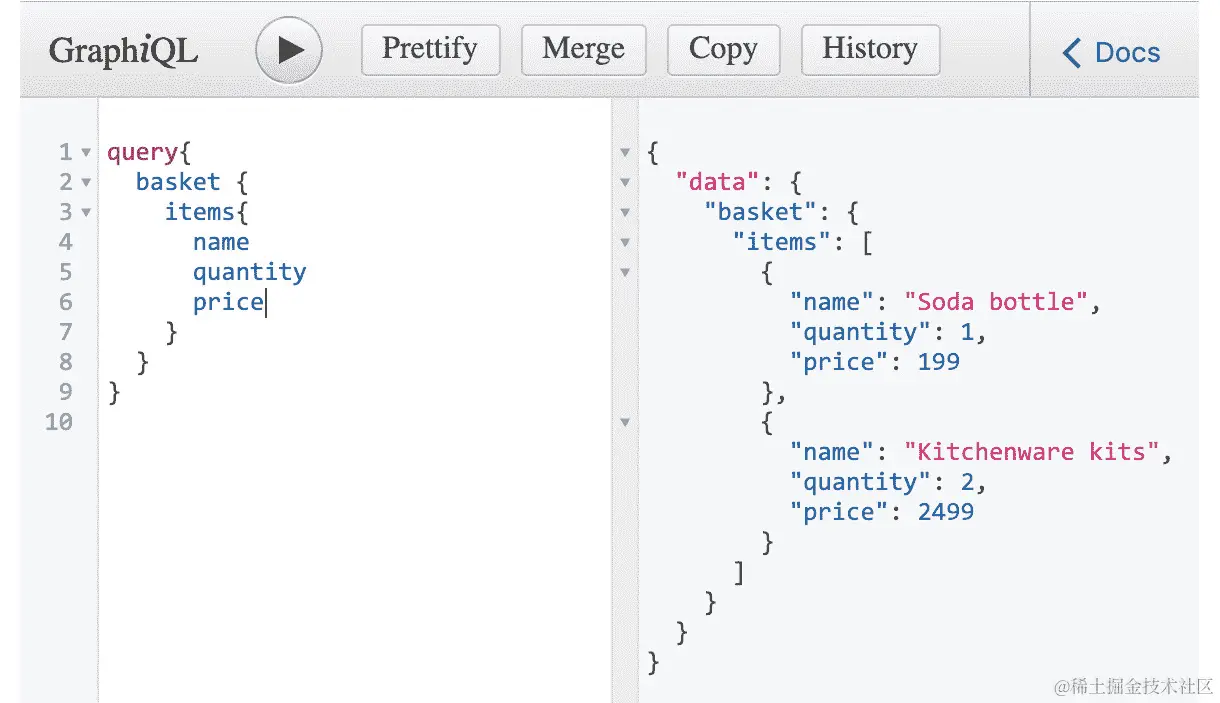Click the price value 199 in the results
The width and height of the screenshot is (1220, 703).
pyautogui.click(x=939, y=362)
